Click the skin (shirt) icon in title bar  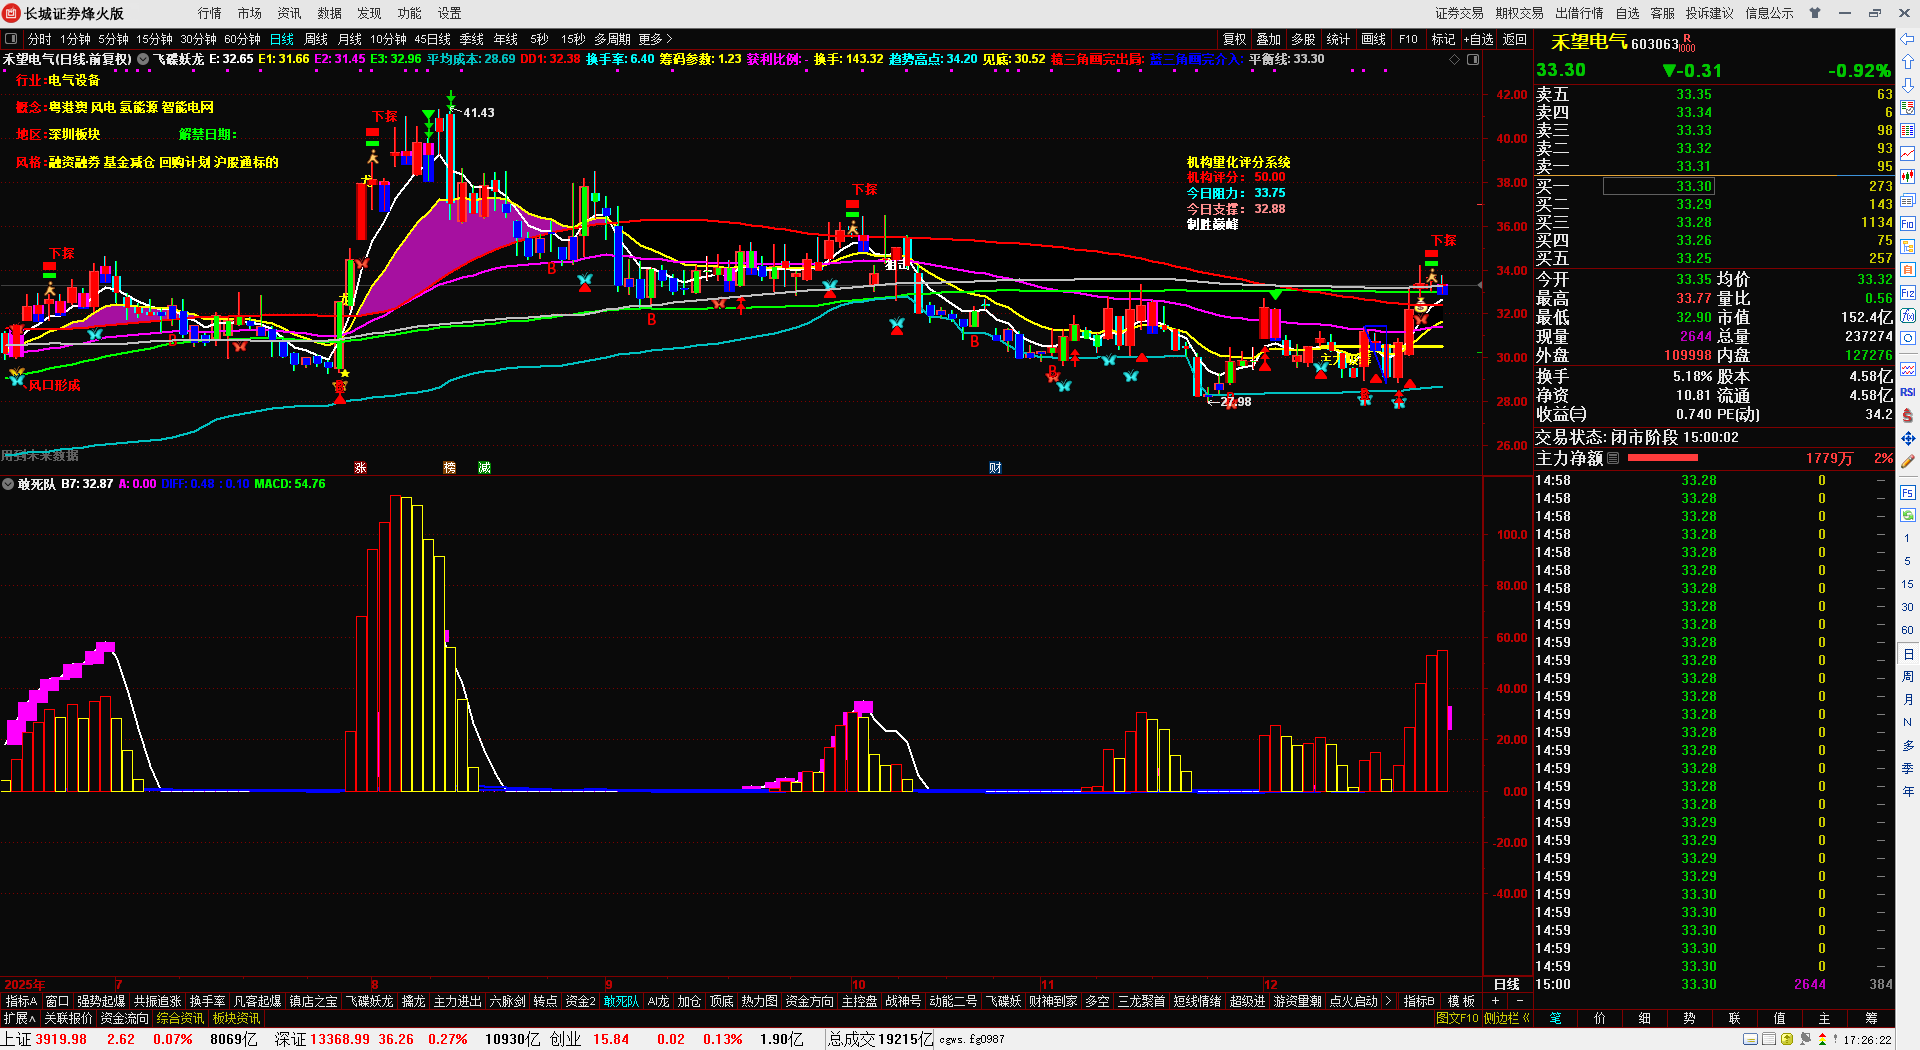(1816, 13)
